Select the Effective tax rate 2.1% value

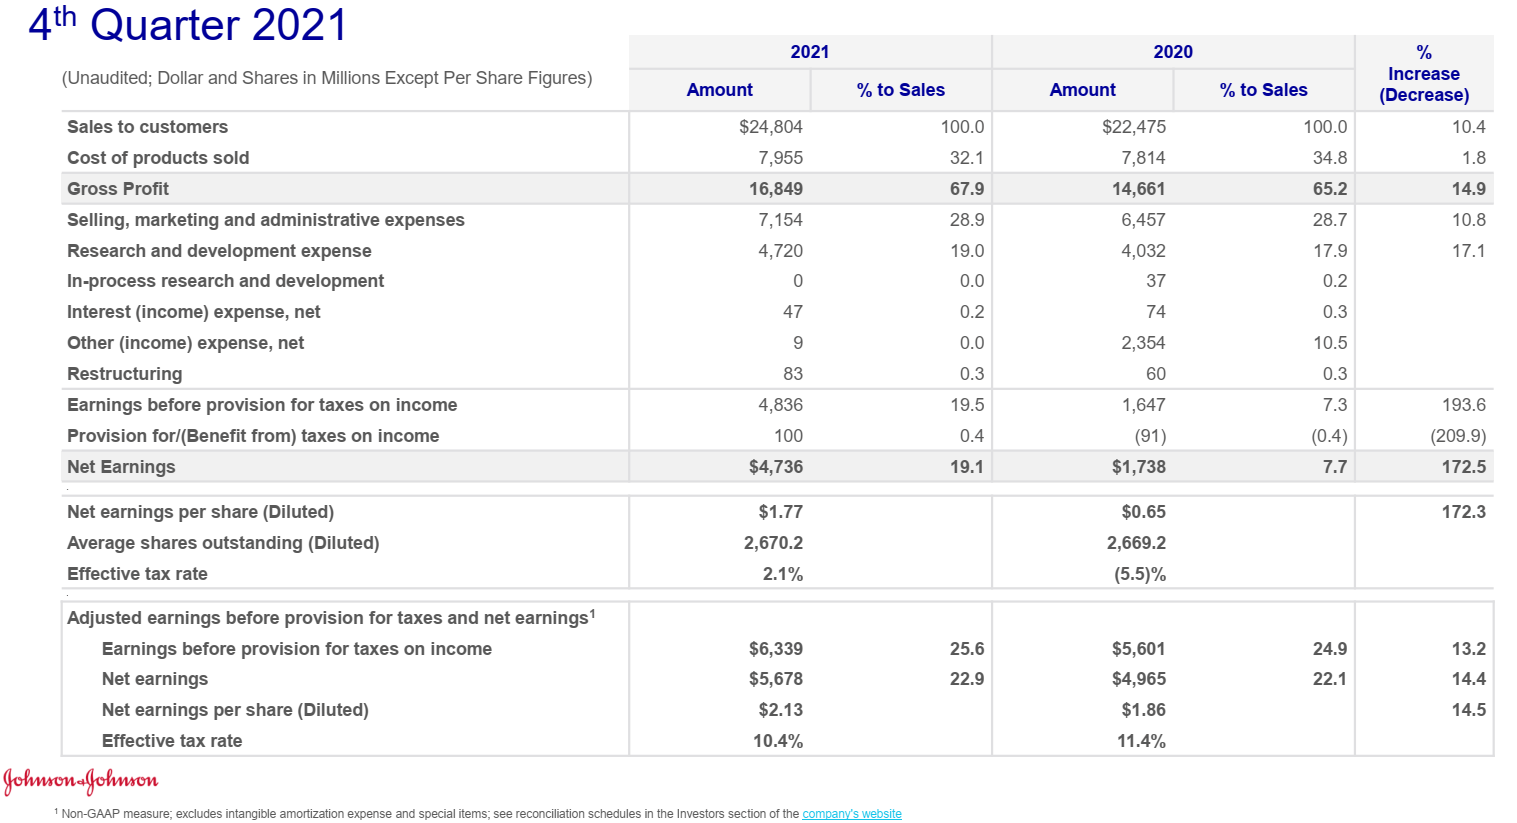782,573
